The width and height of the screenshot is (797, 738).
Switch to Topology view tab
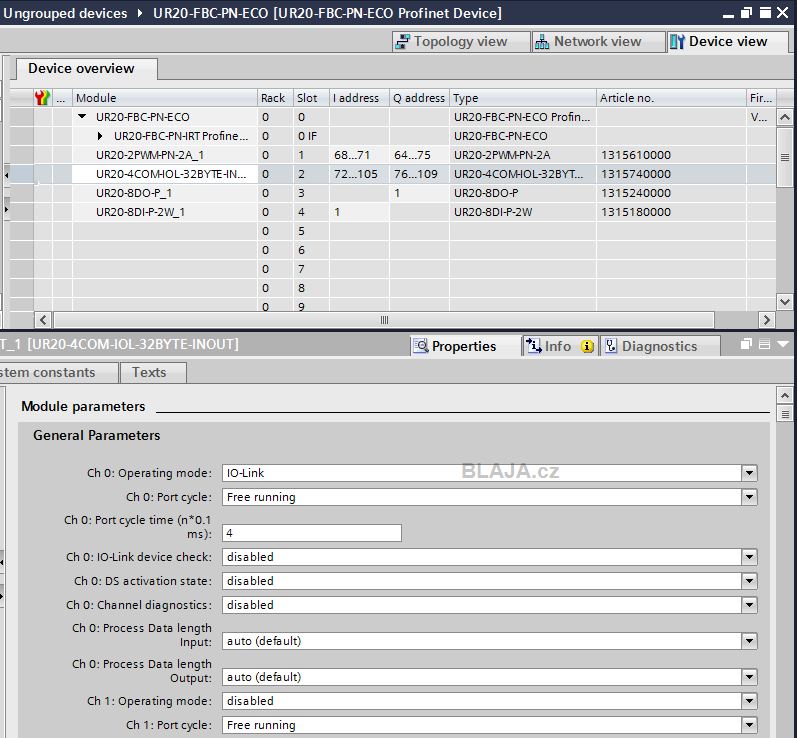coord(461,42)
